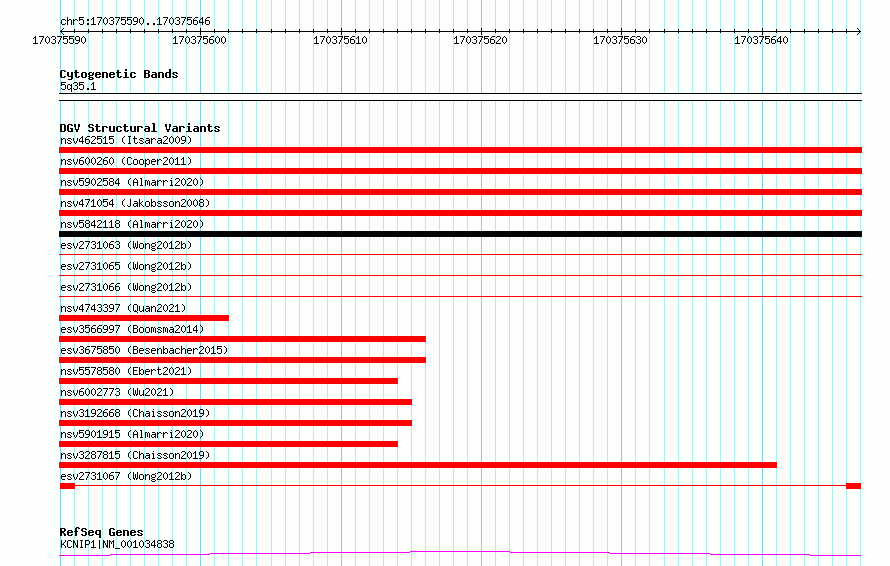Screen dimensions: 890x566
Task: Click the red bar for nsv5901915
Action: (x=229, y=444)
